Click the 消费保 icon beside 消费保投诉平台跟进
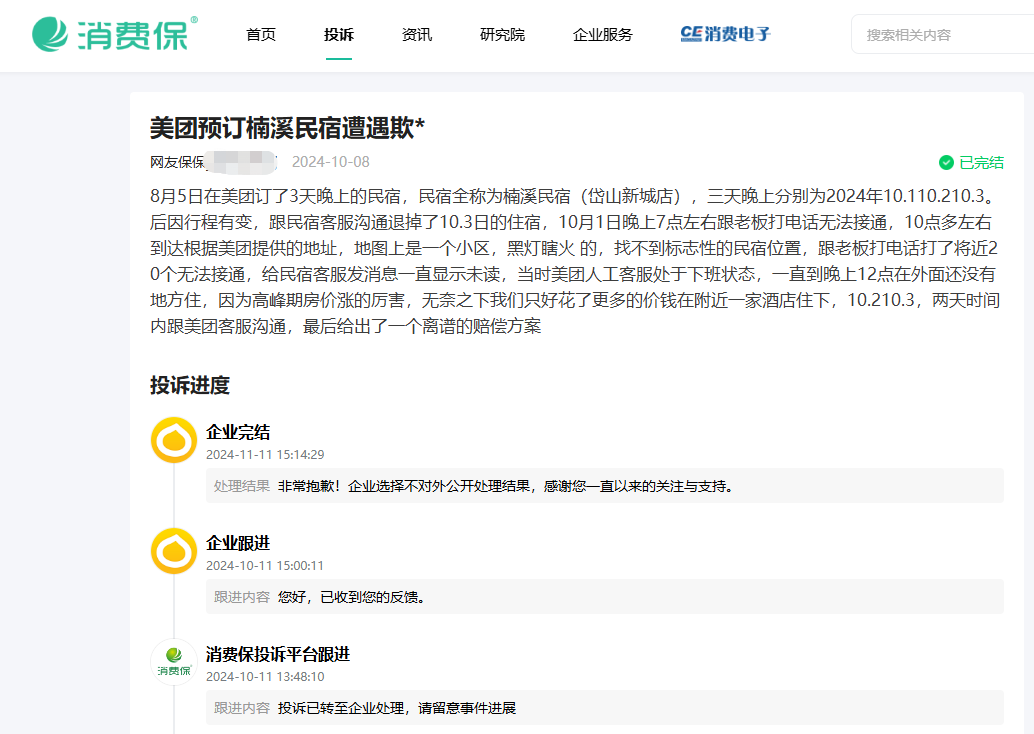This screenshot has width=1034, height=734. [x=173, y=660]
